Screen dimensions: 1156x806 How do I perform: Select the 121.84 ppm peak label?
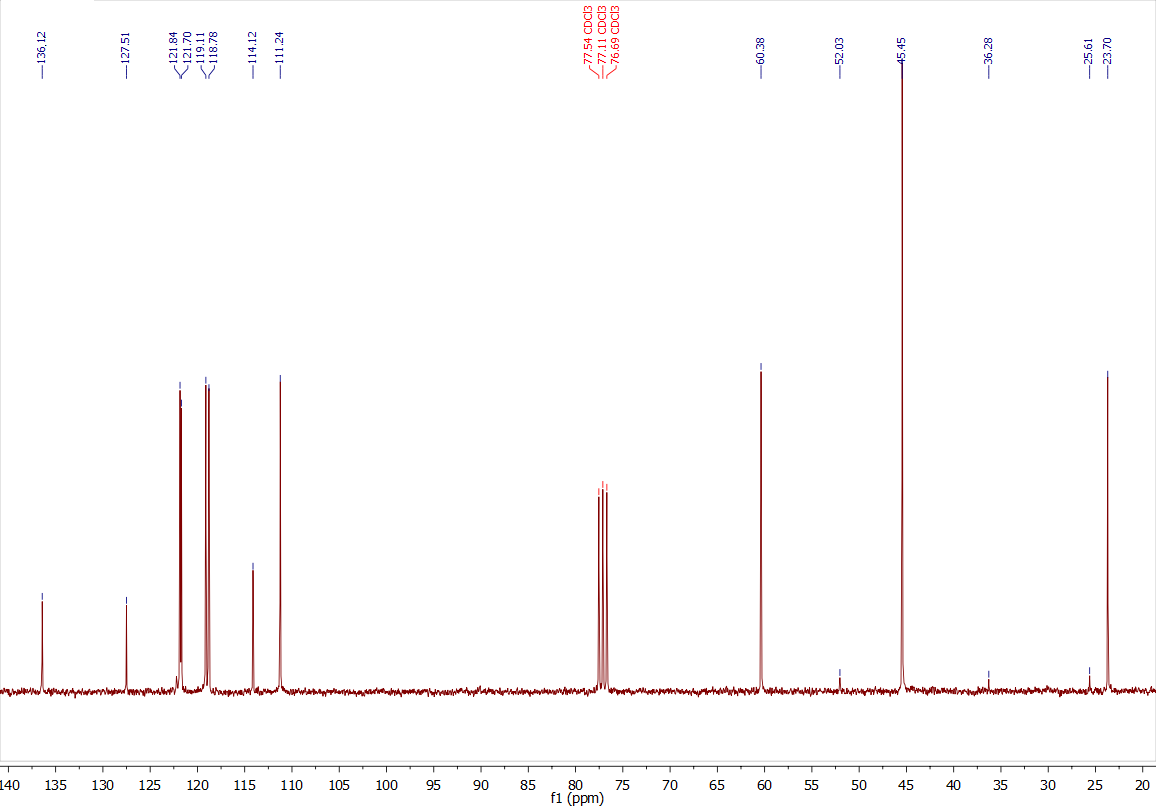(171, 47)
